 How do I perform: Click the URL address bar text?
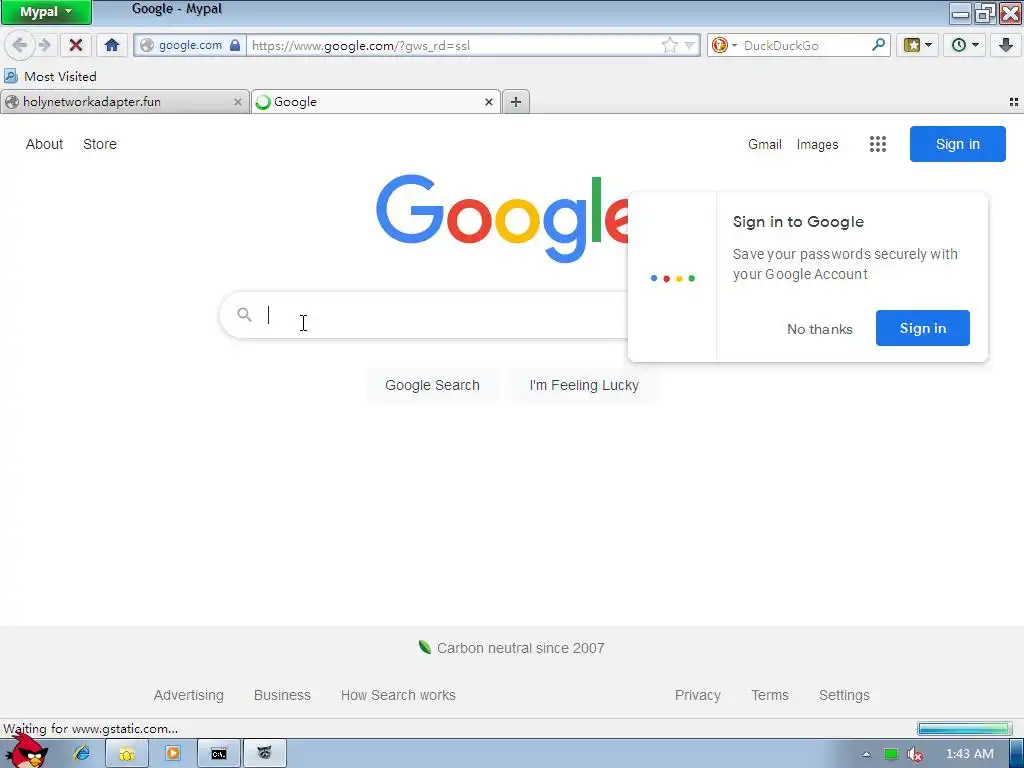click(360, 46)
